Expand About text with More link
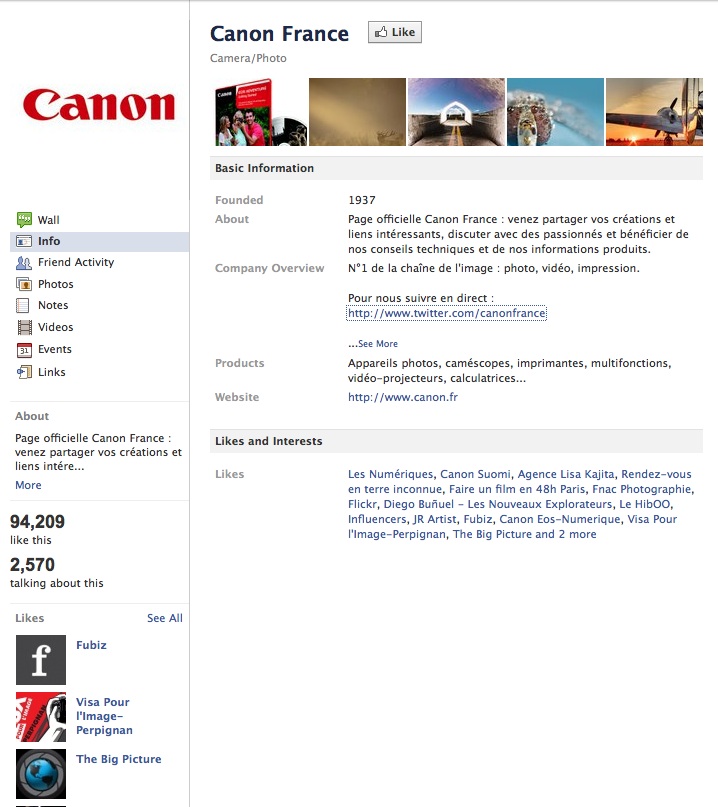Viewport: 718px width, 807px height. click(x=28, y=485)
